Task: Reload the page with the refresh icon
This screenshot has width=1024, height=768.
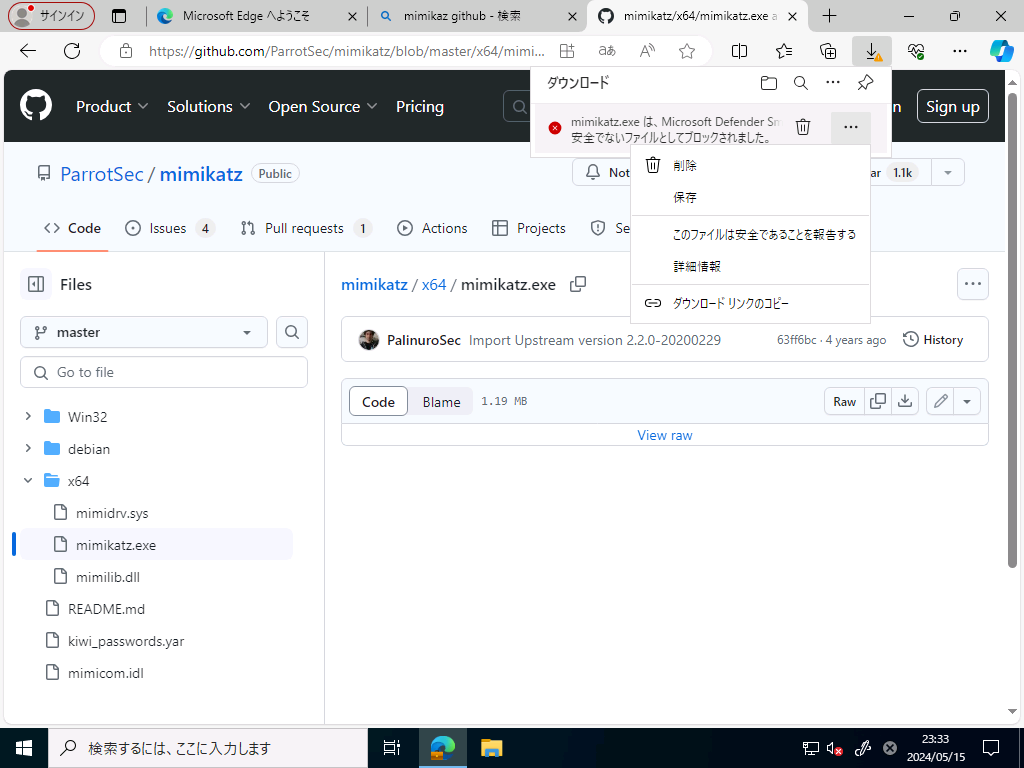Action: 72,51
